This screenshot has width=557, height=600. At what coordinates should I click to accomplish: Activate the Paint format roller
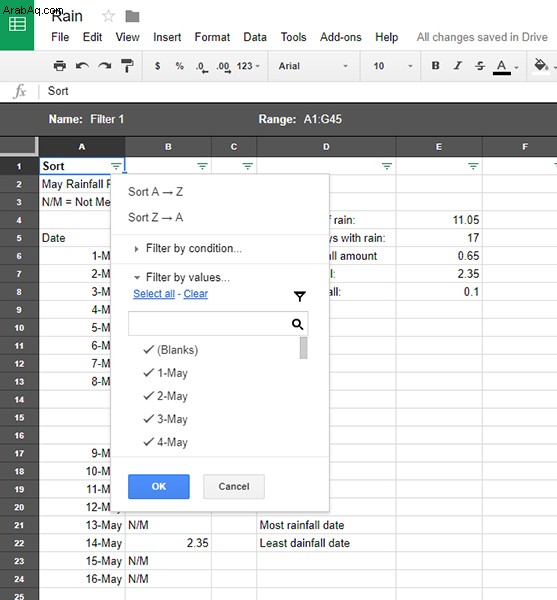(127, 66)
